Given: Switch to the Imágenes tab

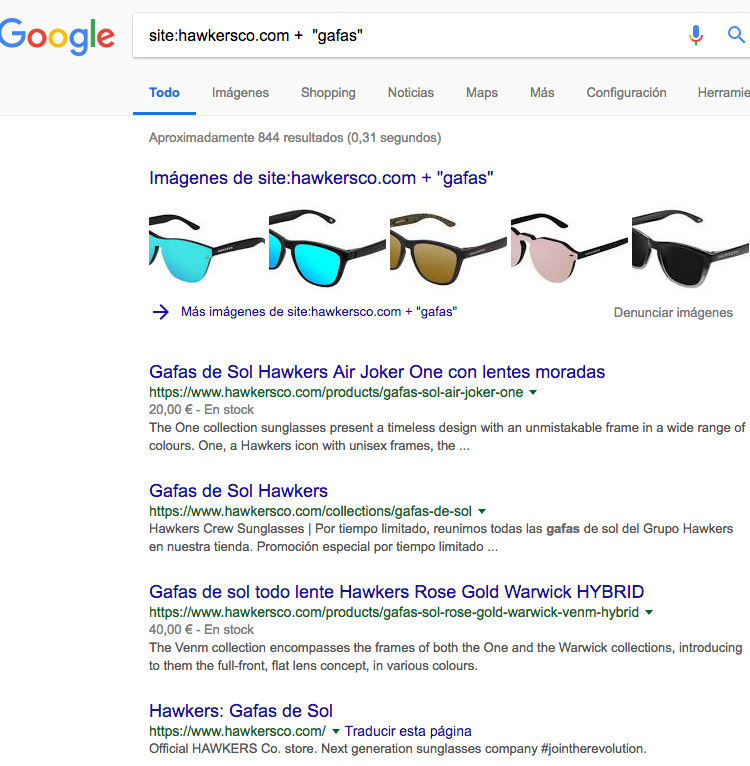Looking at the screenshot, I should pyautogui.click(x=240, y=93).
